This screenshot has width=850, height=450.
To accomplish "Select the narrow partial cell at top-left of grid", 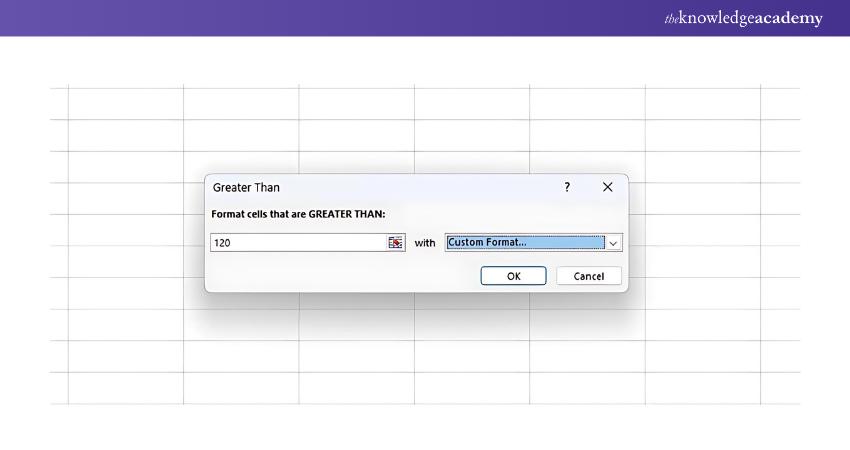I will tap(59, 103).
